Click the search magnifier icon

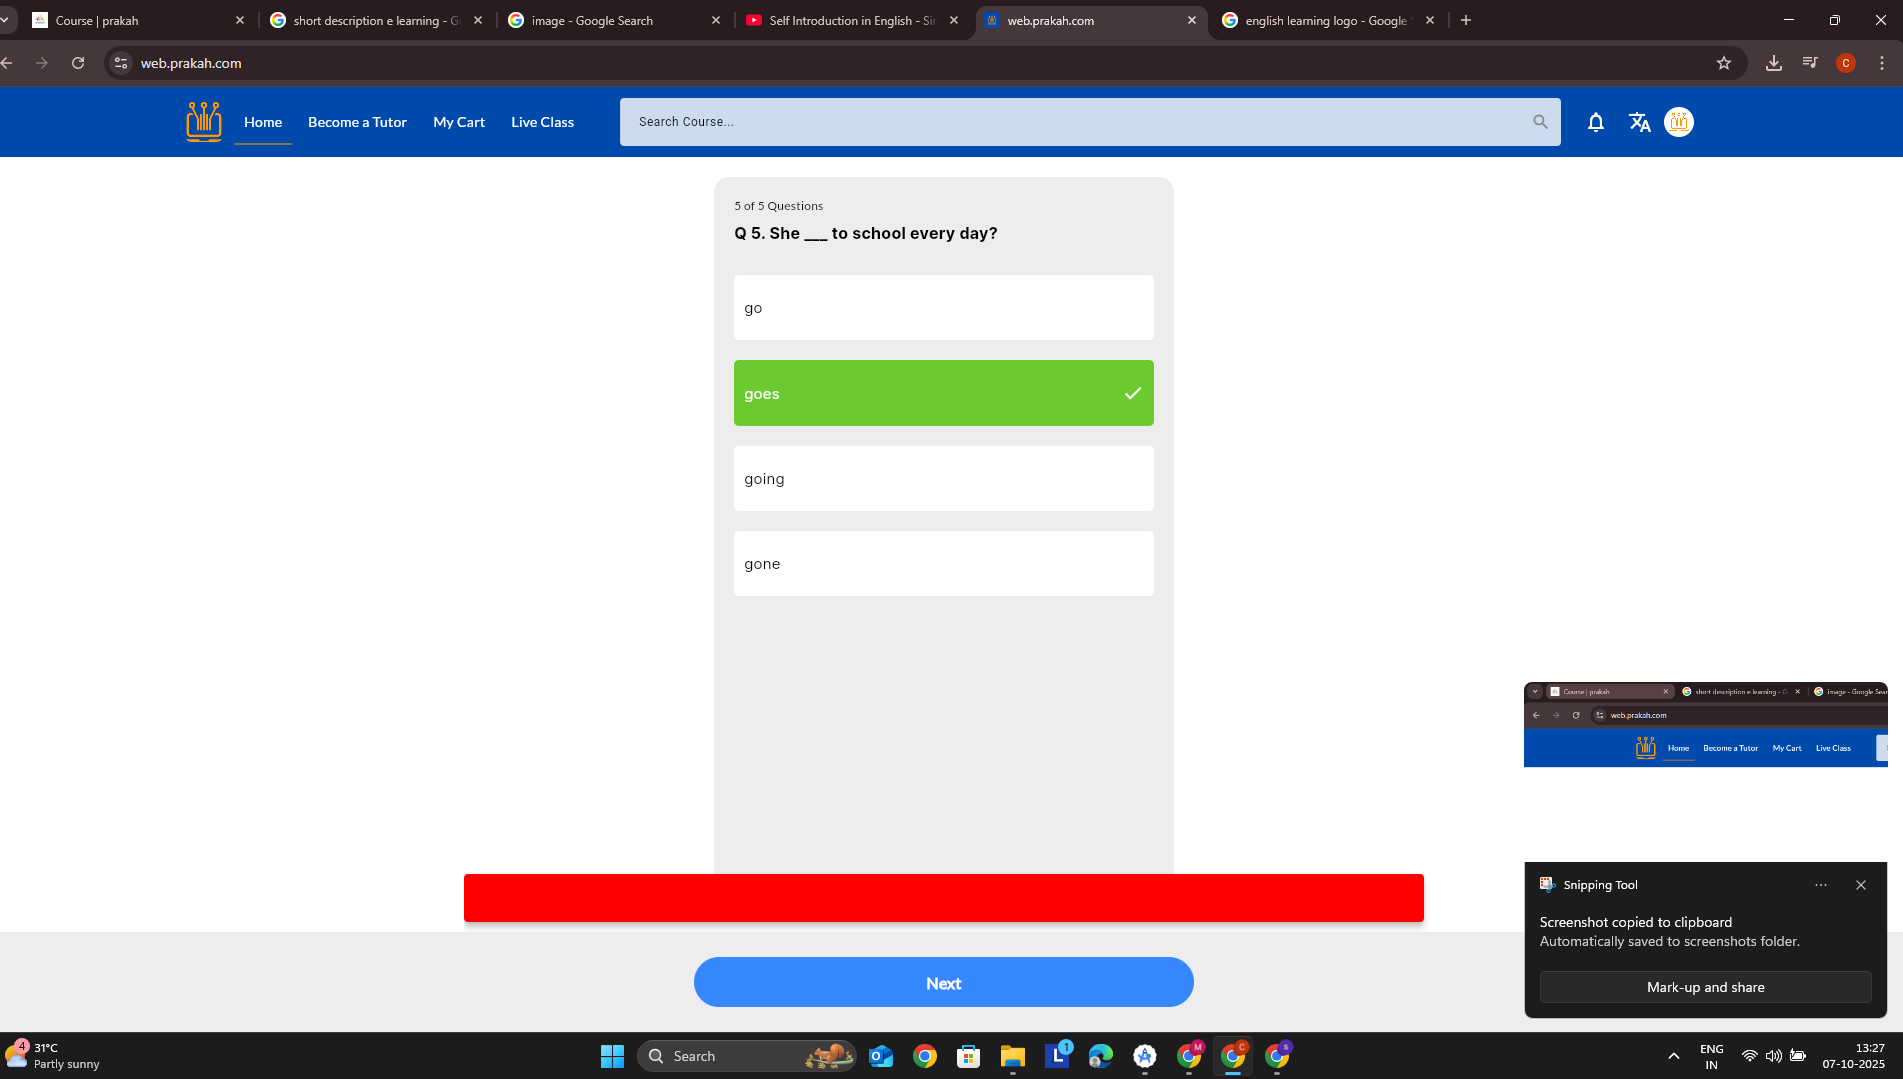point(1540,122)
